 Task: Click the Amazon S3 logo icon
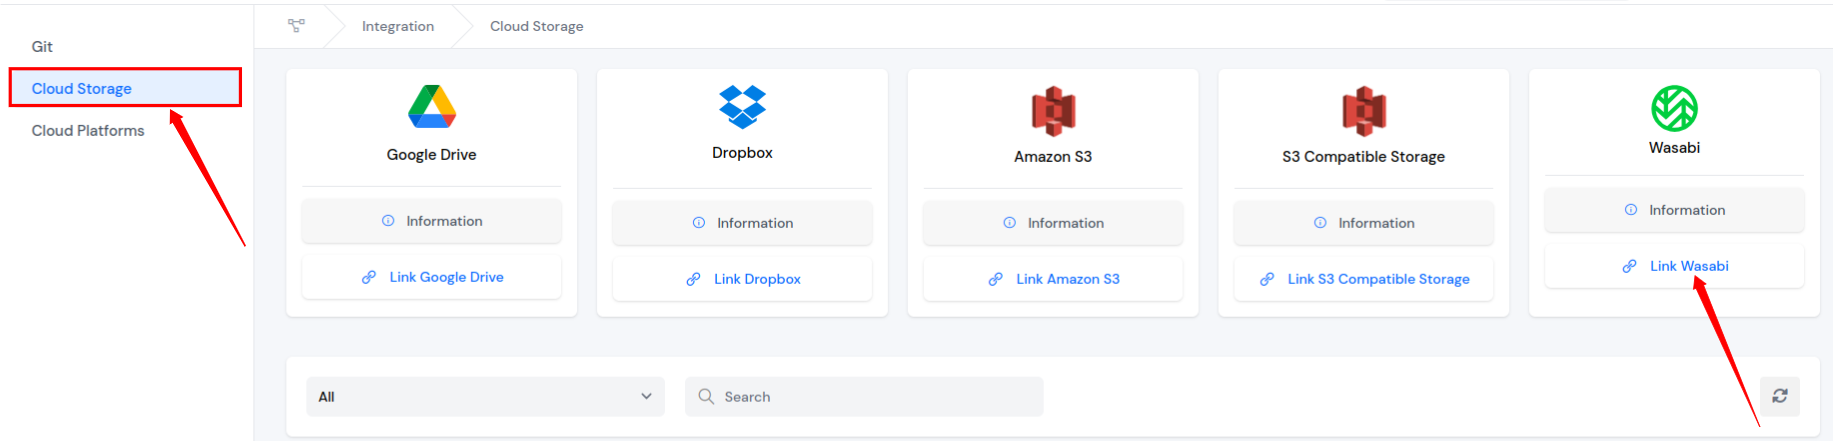tap(1053, 111)
